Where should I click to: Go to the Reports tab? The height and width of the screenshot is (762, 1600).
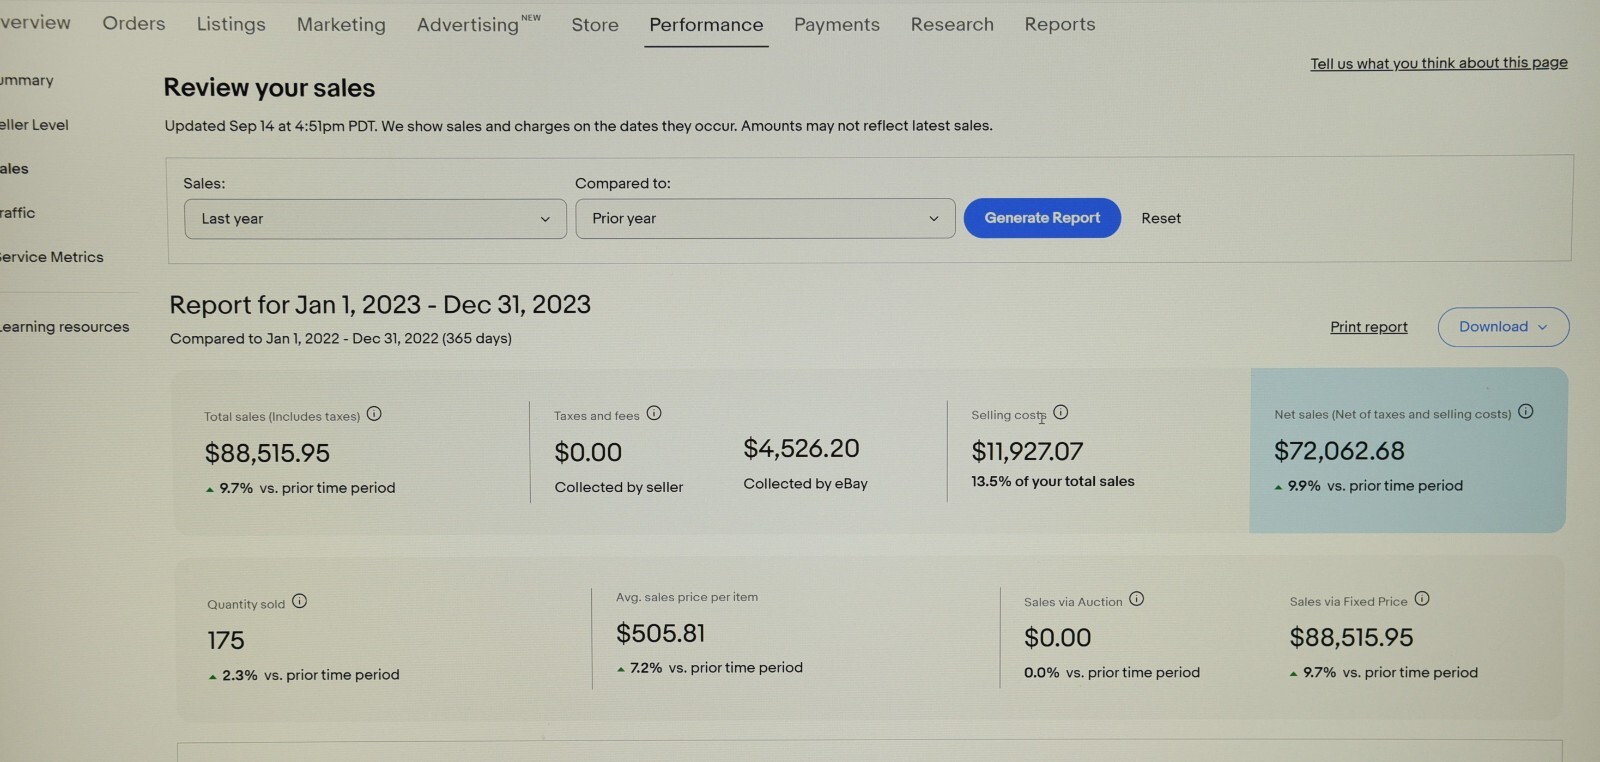point(1060,24)
